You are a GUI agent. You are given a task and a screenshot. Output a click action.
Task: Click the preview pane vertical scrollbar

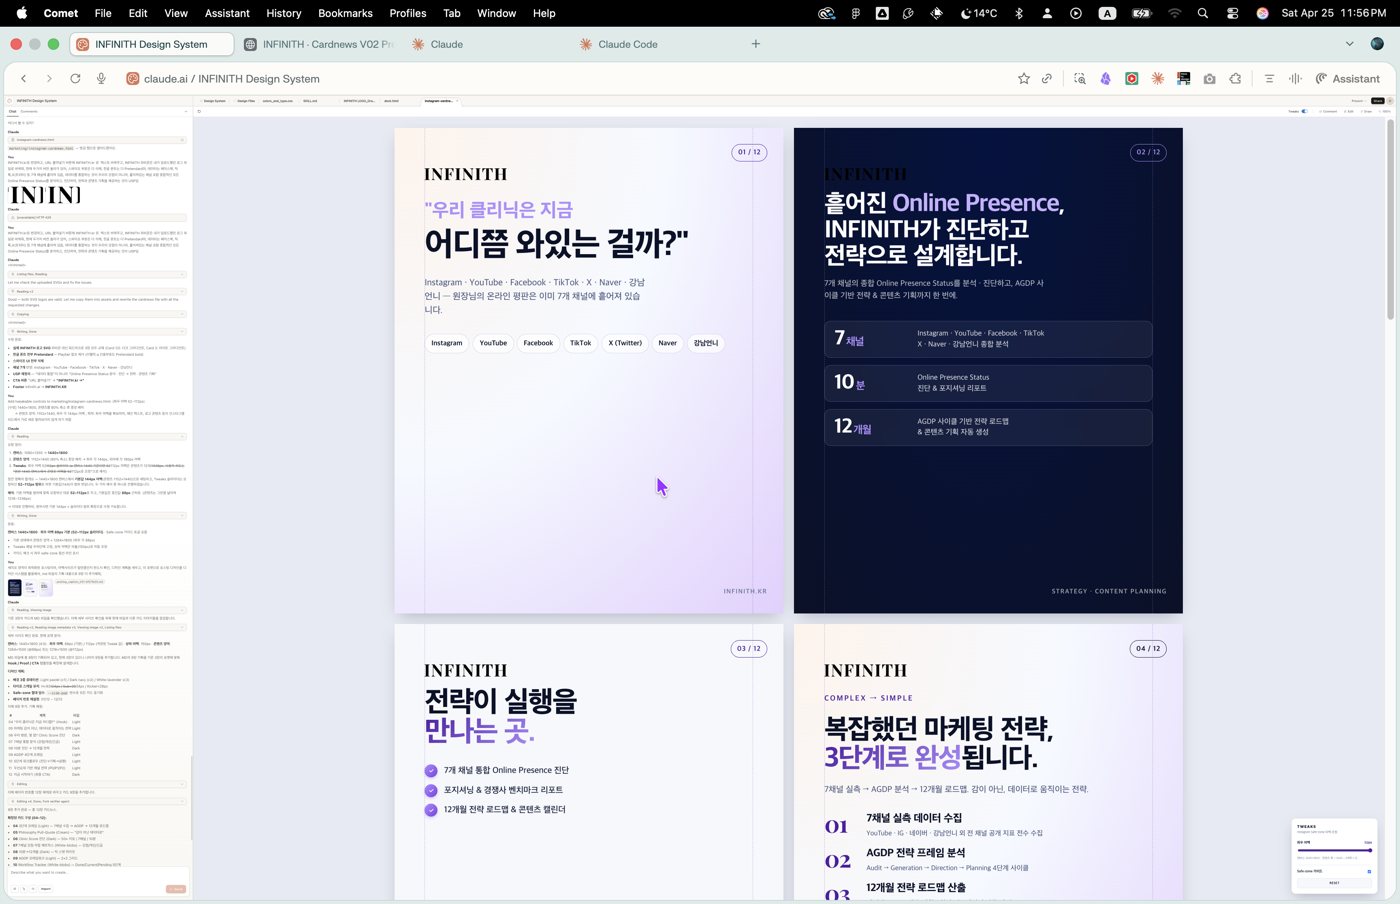point(1390,220)
